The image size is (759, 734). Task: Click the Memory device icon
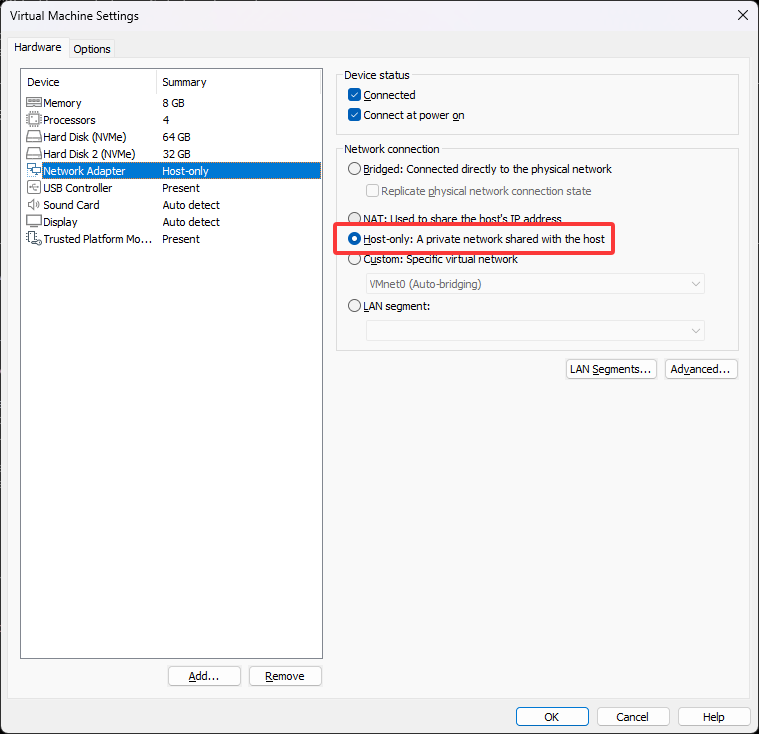[33, 103]
